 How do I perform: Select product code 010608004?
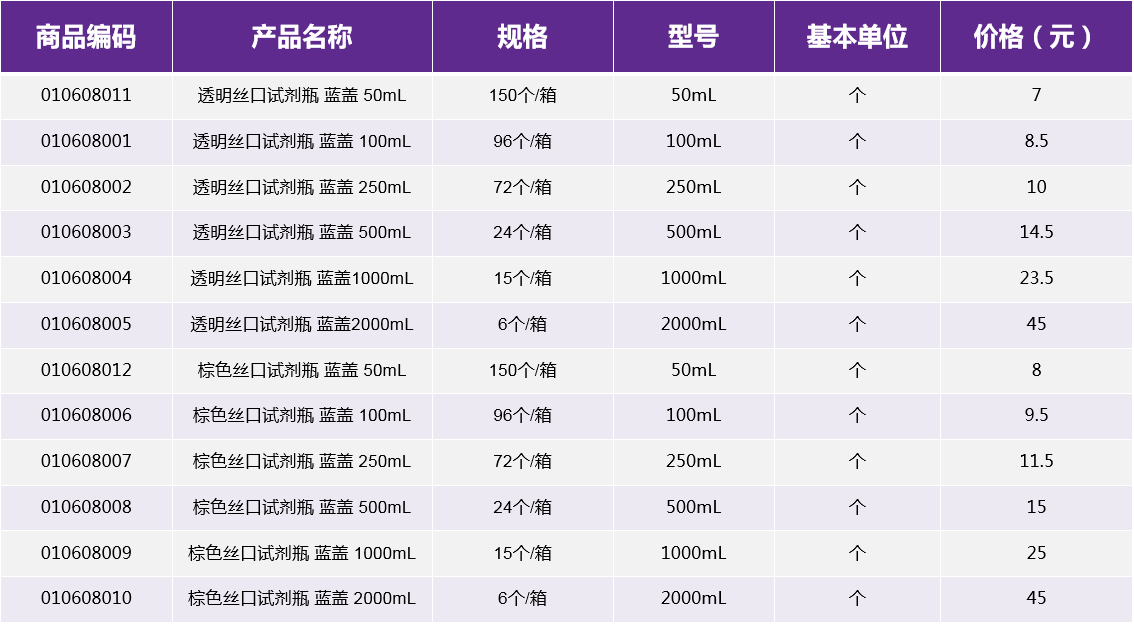point(86,278)
